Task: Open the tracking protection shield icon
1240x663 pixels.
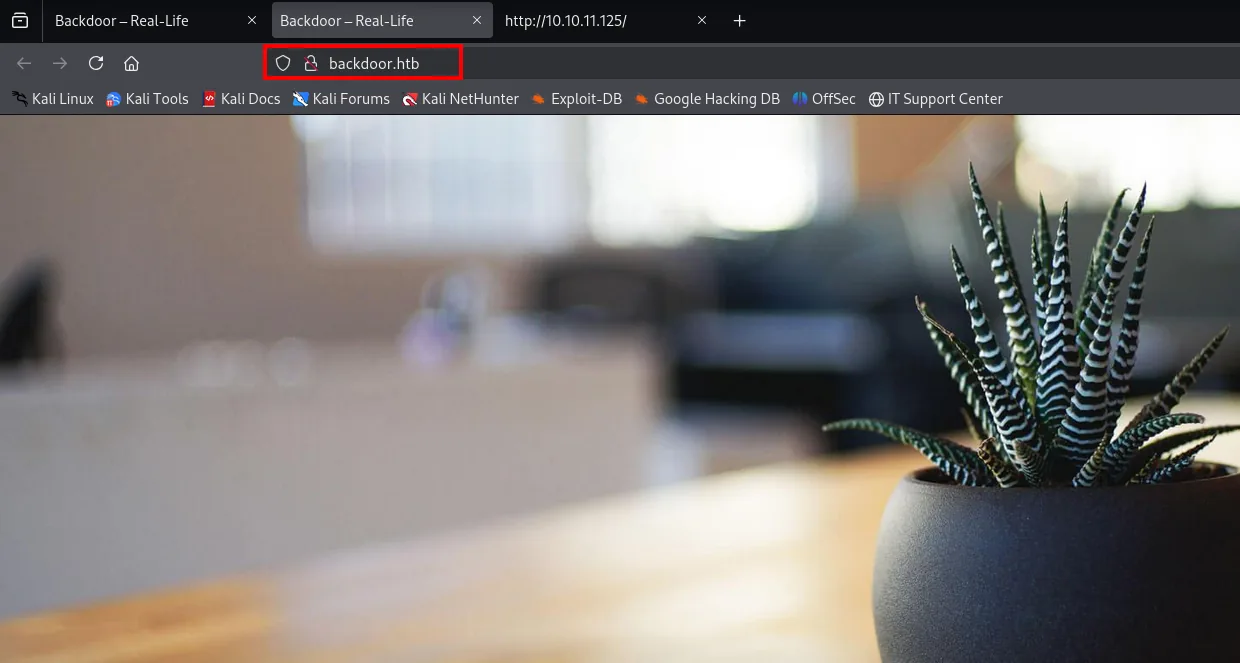Action: [x=283, y=63]
